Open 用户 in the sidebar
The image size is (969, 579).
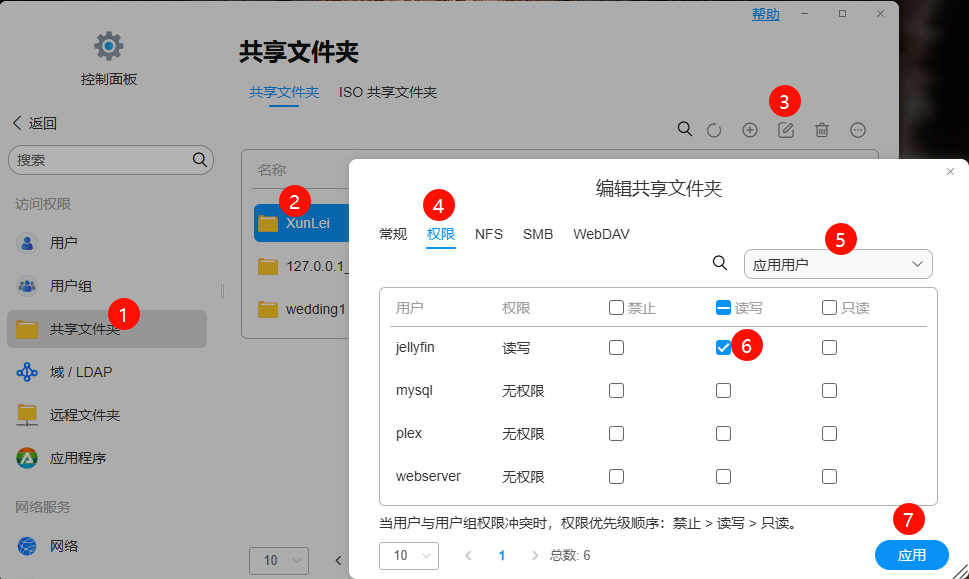coord(107,243)
